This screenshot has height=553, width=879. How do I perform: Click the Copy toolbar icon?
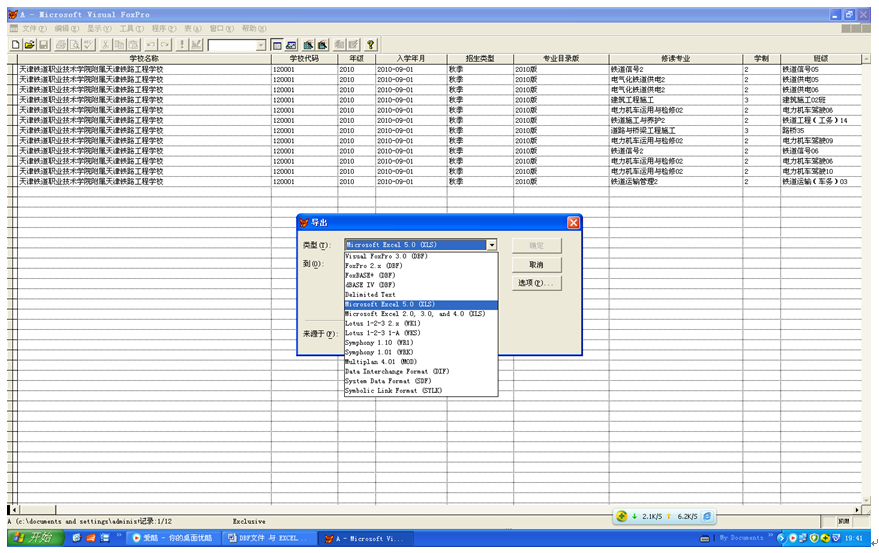pos(119,45)
